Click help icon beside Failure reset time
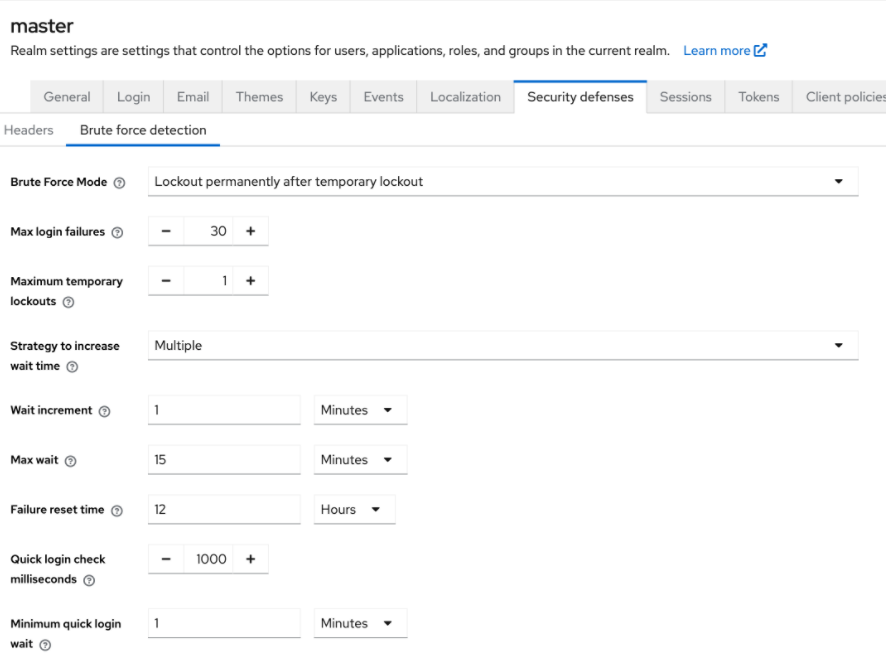This screenshot has height=662, width=886. (x=117, y=511)
